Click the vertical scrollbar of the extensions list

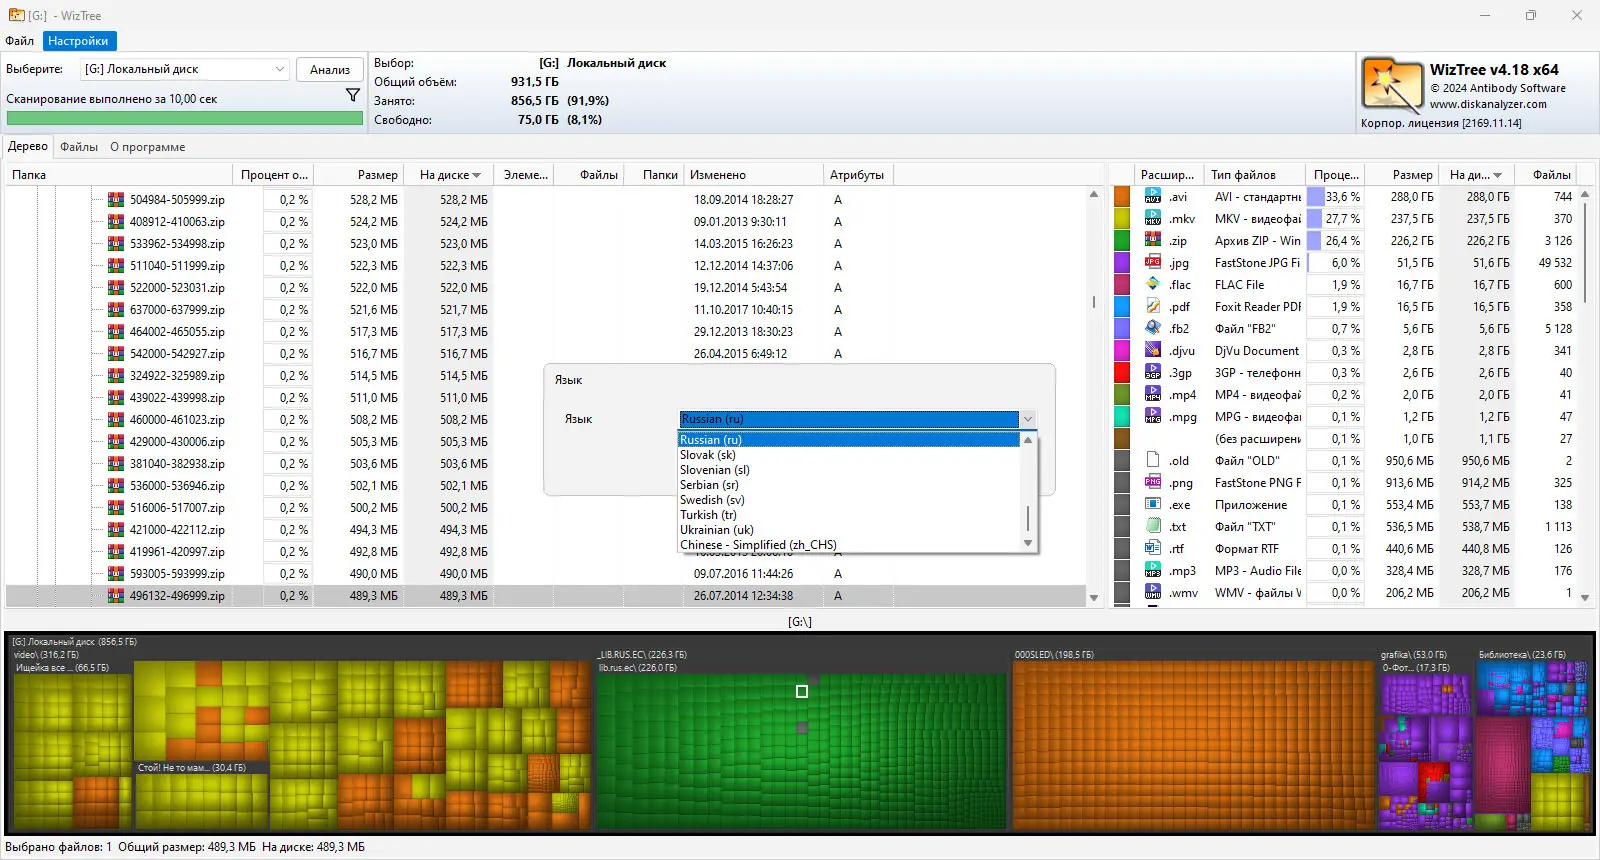[x=1585, y=396]
